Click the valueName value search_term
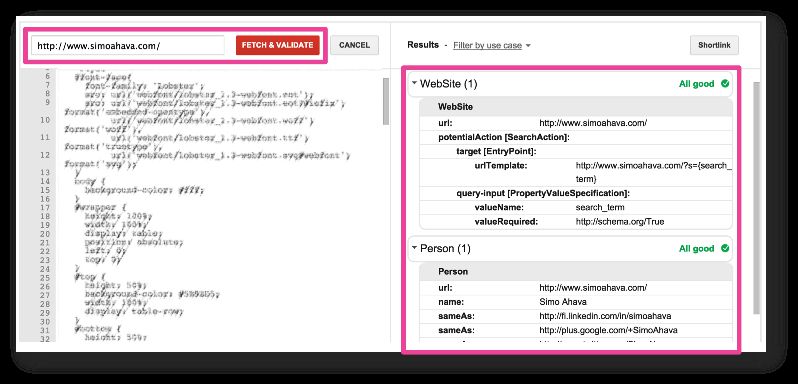The height and width of the screenshot is (384, 798). [x=600, y=208]
